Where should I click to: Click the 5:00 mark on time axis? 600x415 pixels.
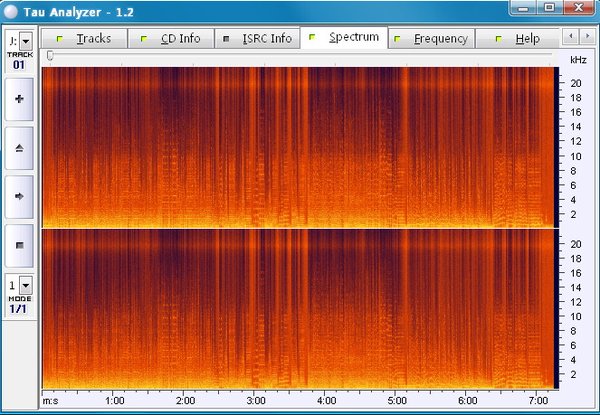pyautogui.click(x=397, y=401)
